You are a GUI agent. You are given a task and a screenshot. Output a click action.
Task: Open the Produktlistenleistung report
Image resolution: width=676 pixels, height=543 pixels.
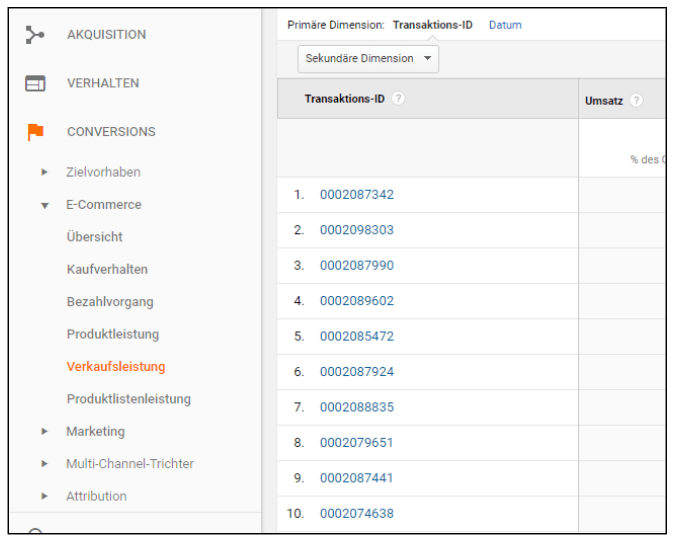pos(128,399)
